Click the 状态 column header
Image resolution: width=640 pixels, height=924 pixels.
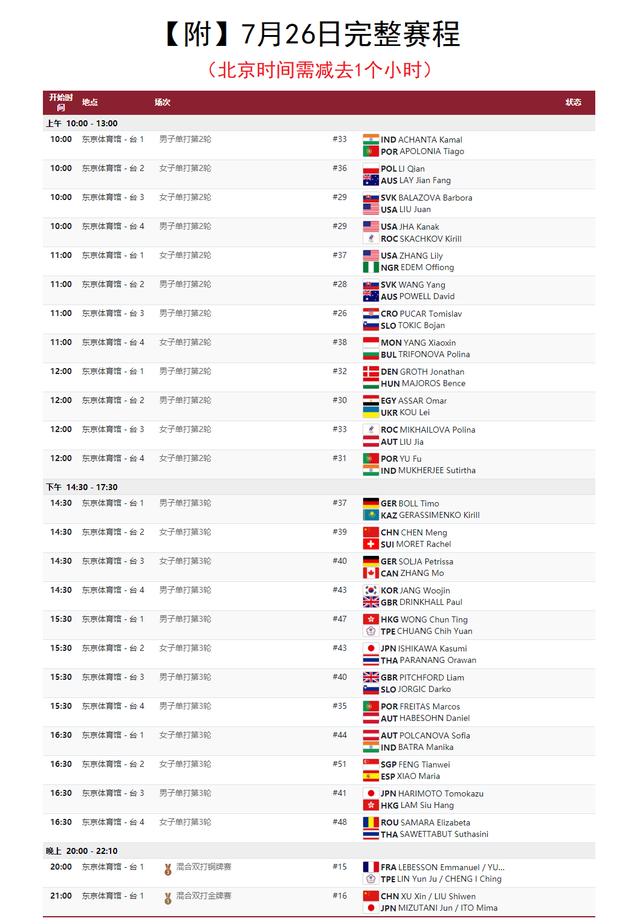(573, 102)
